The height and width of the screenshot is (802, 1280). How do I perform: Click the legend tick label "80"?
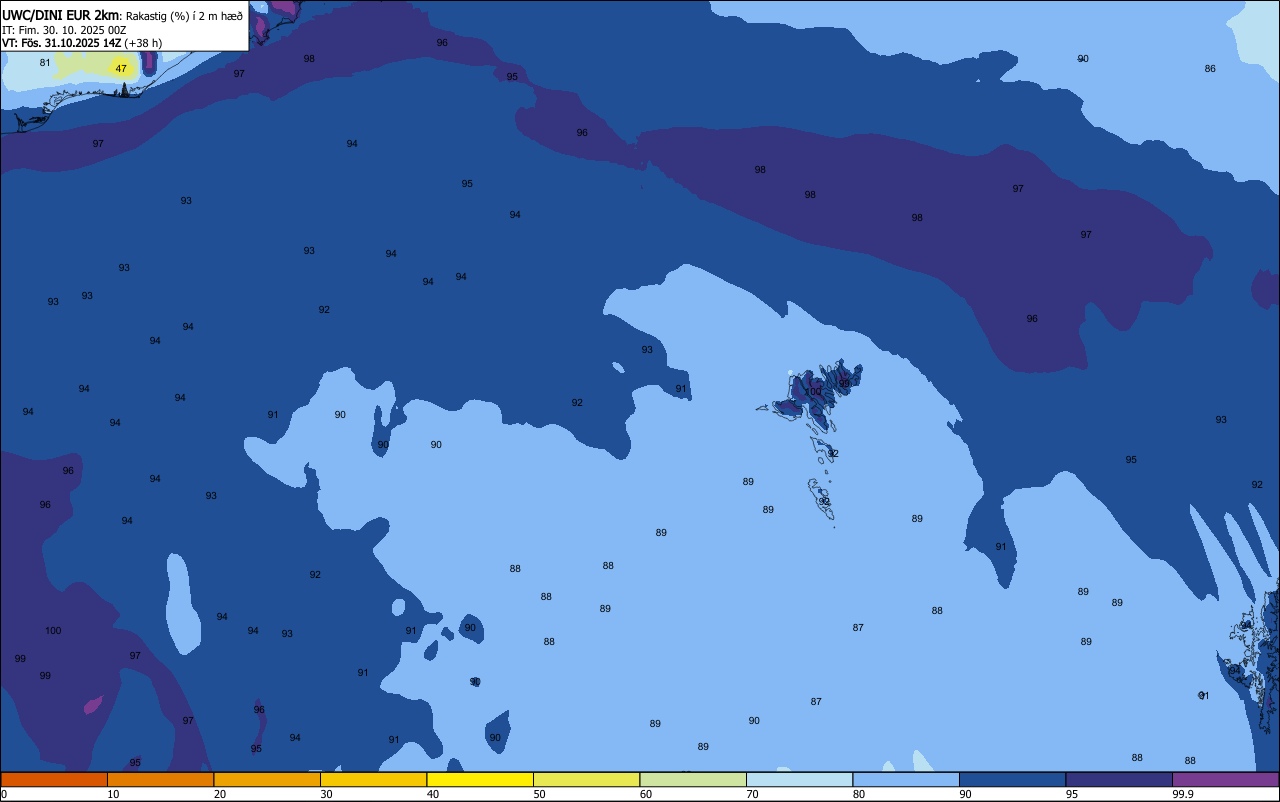(x=859, y=794)
